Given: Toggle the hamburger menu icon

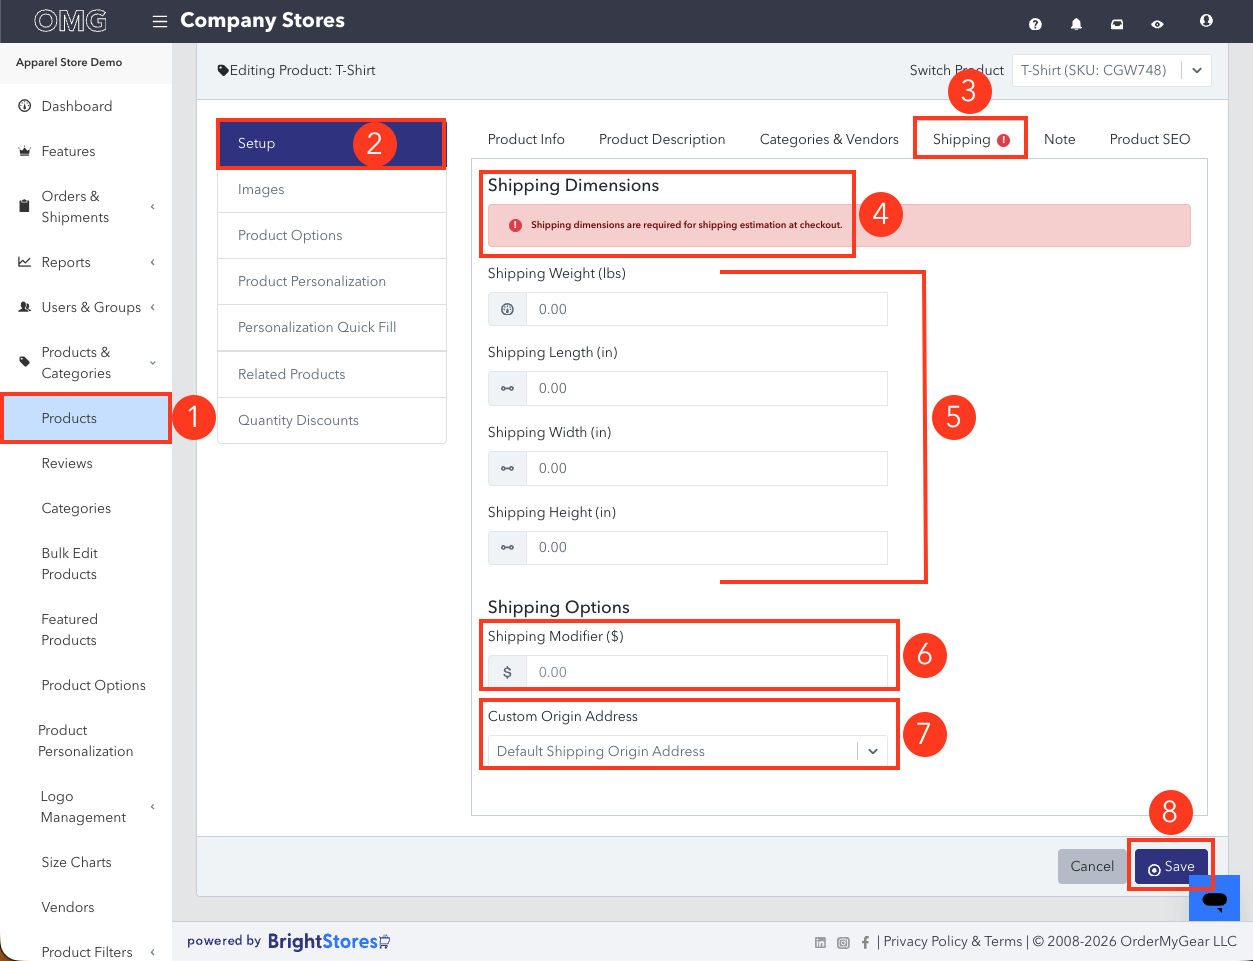Looking at the screenshot, I should point(160,21).
